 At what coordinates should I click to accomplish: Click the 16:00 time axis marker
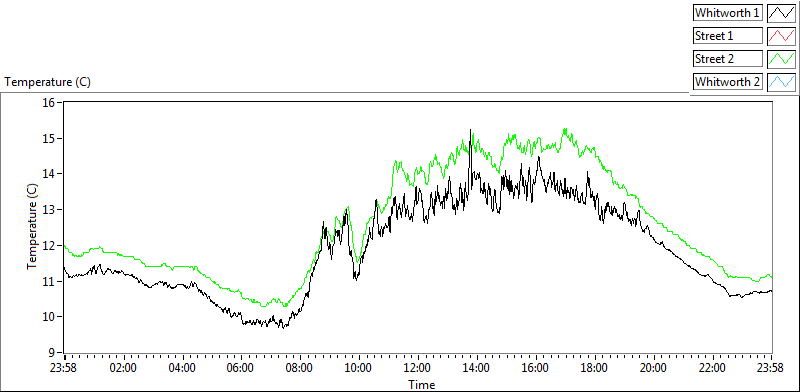click(536, 368)
